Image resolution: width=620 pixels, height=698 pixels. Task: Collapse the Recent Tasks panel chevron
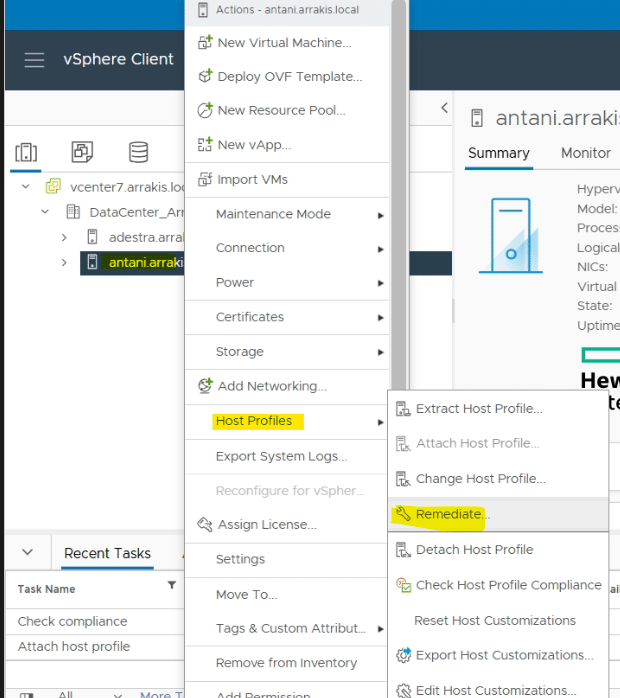click(28, 552)
